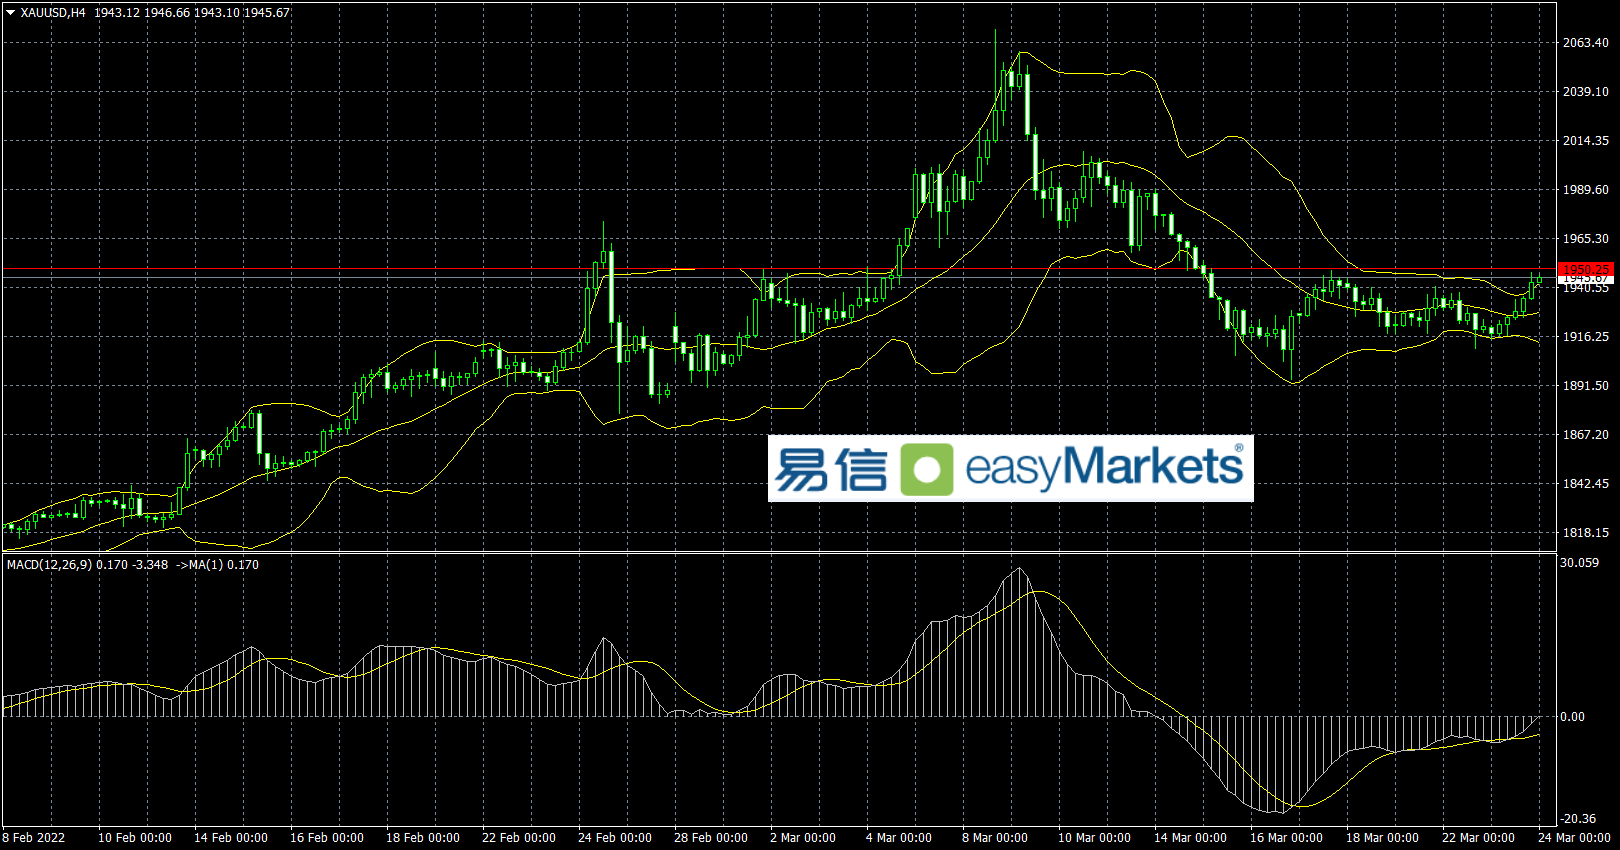Screen dimensions: 1620x850
Task: Click the 4 Mar 00:00 time label
Action: 899,838
